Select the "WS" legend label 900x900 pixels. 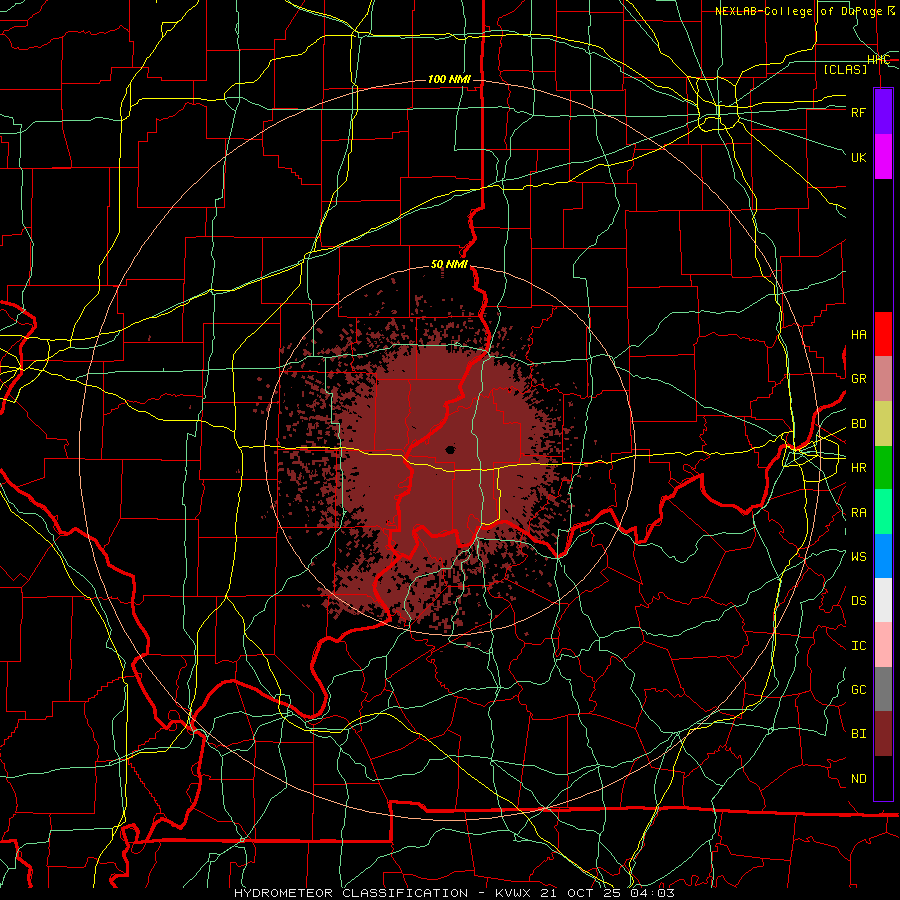[x=858, y=557]
